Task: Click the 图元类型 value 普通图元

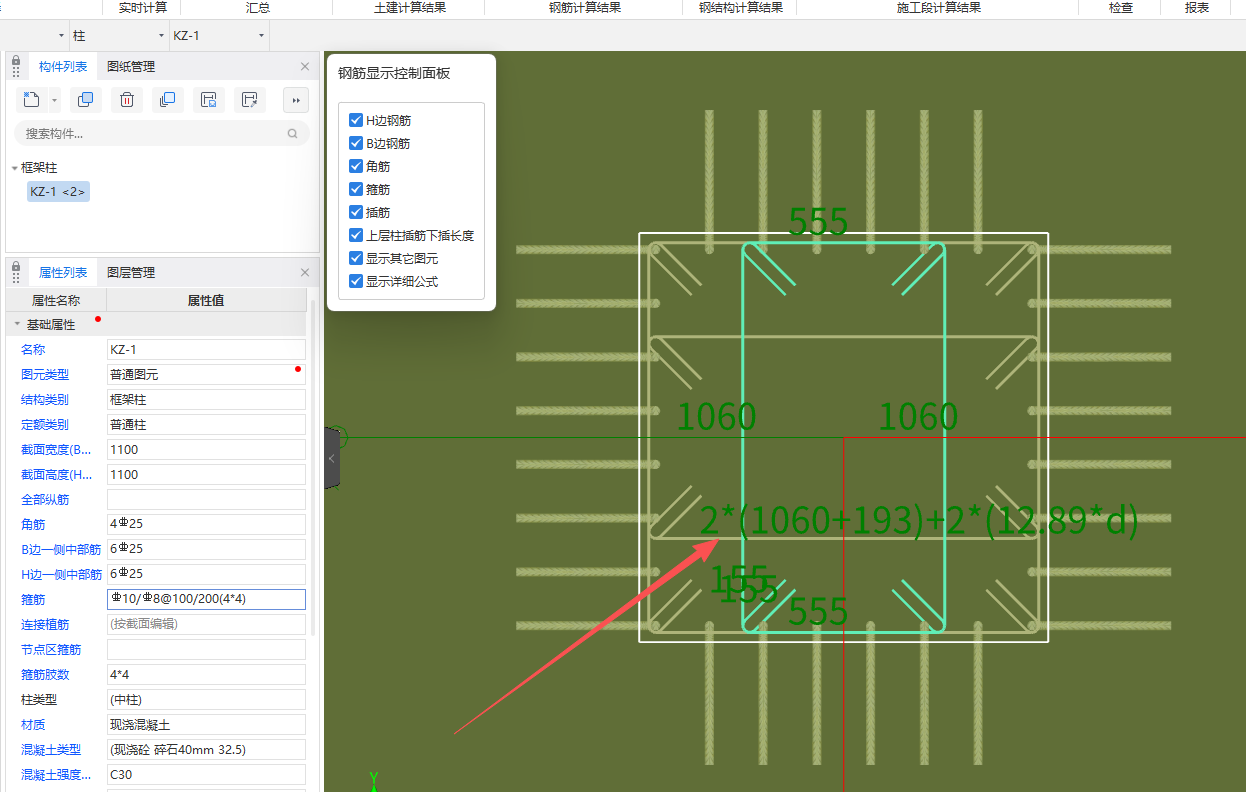Action: pos(206,374)
